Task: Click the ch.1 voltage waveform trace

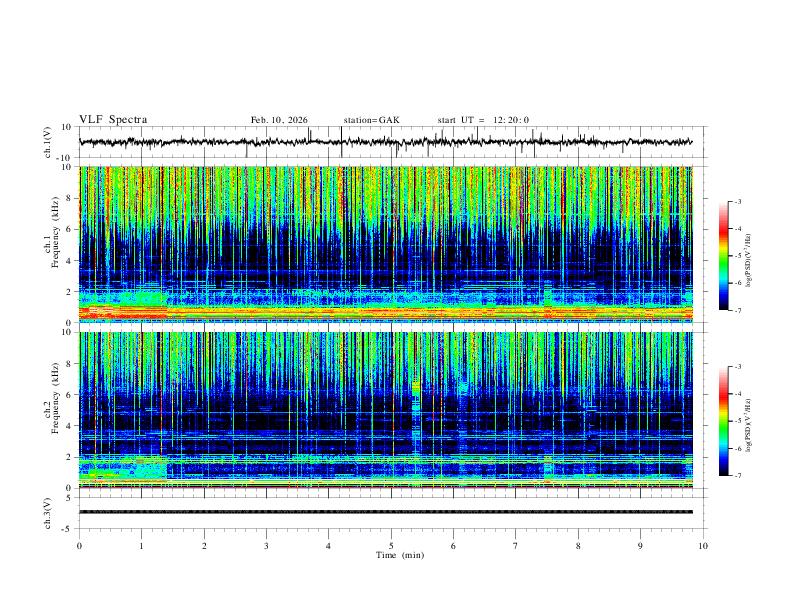Action: point(385,142)
